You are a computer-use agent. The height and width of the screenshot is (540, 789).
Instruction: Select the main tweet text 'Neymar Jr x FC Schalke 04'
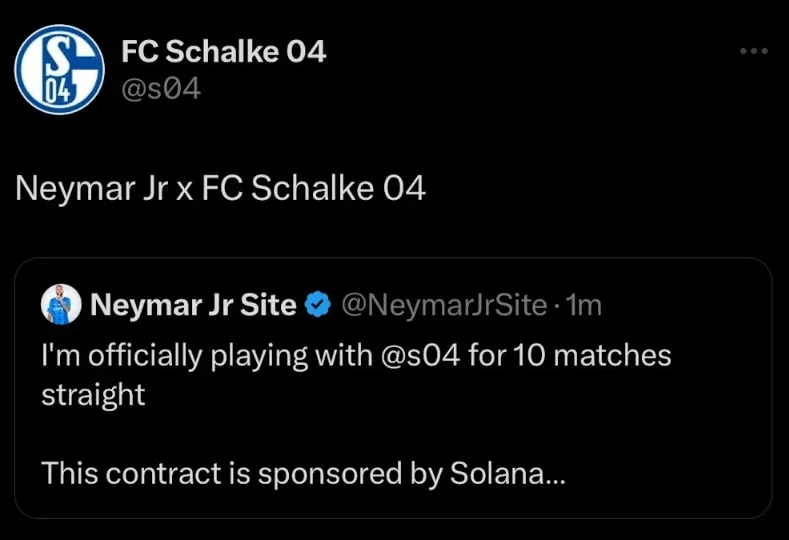(x=221, y=188)
